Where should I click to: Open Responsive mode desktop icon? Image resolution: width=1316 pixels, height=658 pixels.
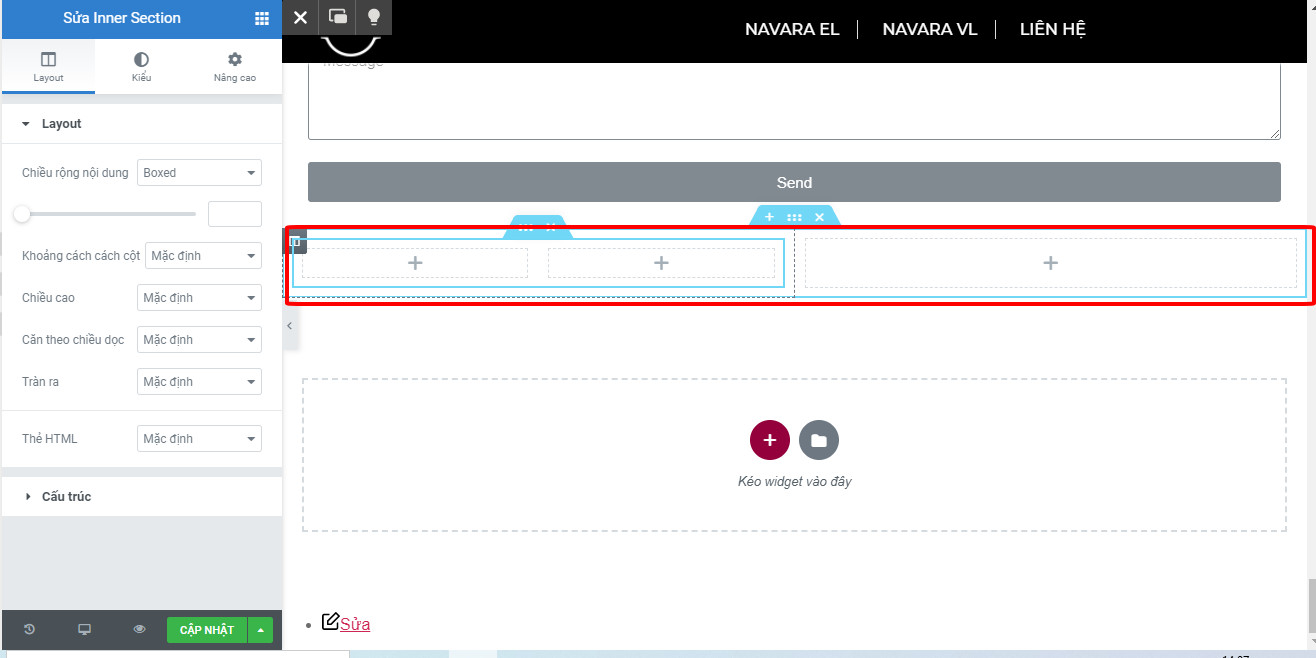85,629
